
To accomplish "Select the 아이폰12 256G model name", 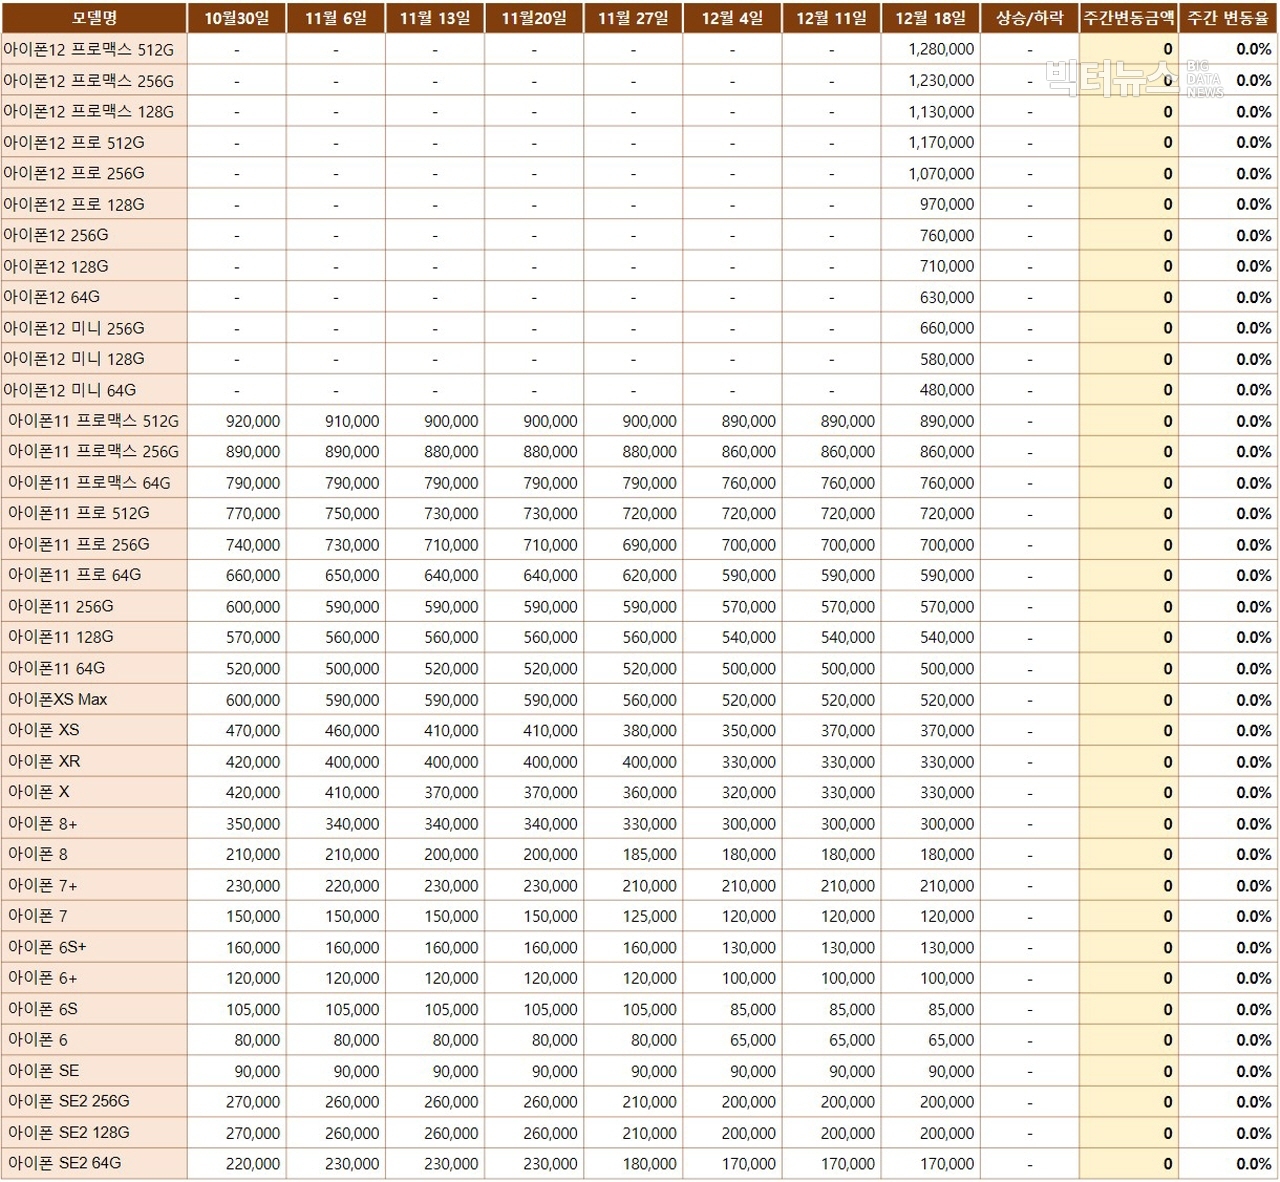I will [56, 235].
